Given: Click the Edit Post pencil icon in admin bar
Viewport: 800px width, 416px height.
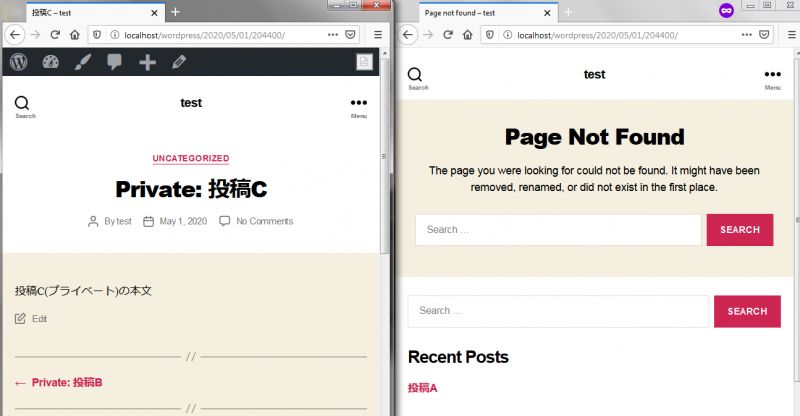Looking at the screenshot, I should point(179,62).
